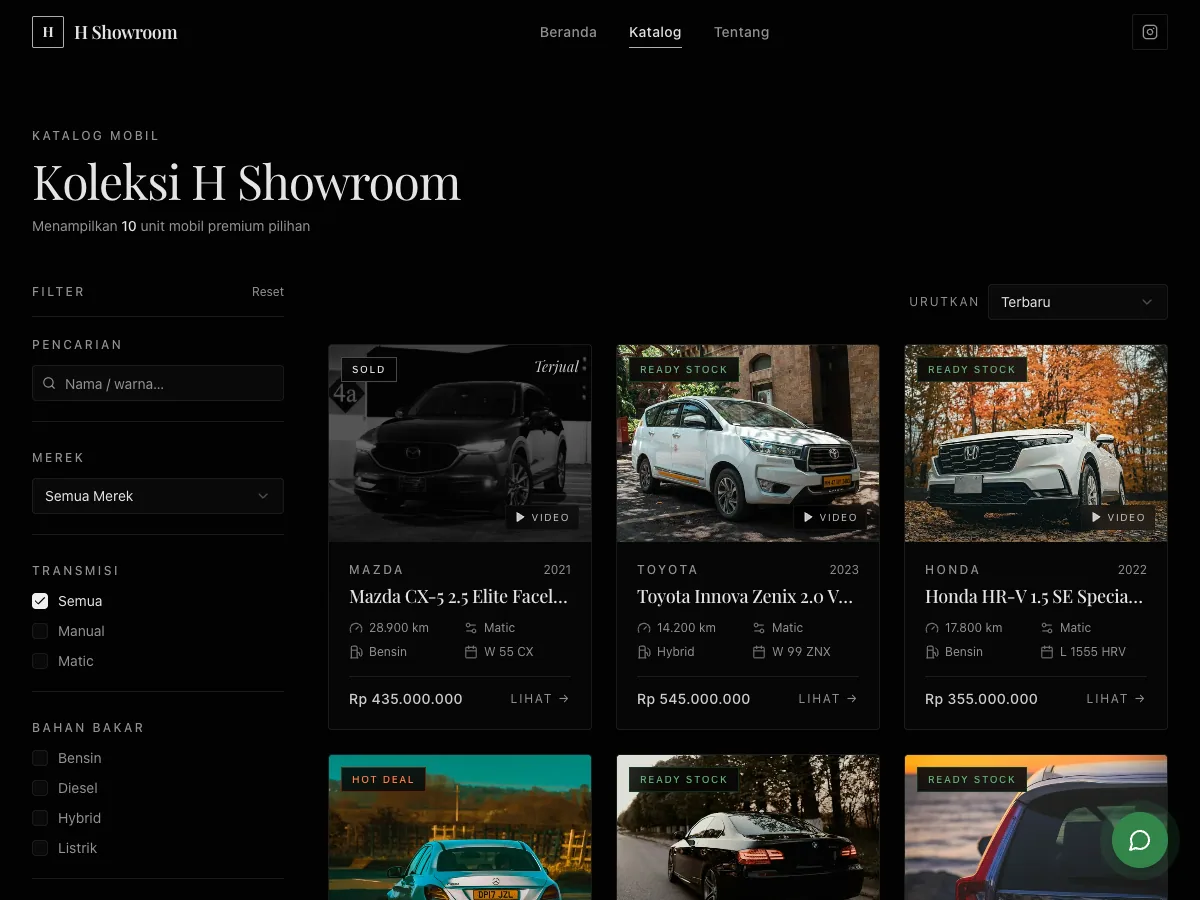Screen dimensions: 1200x900
Task: Open the green chat bubble button
Action: coord(1140,840)
